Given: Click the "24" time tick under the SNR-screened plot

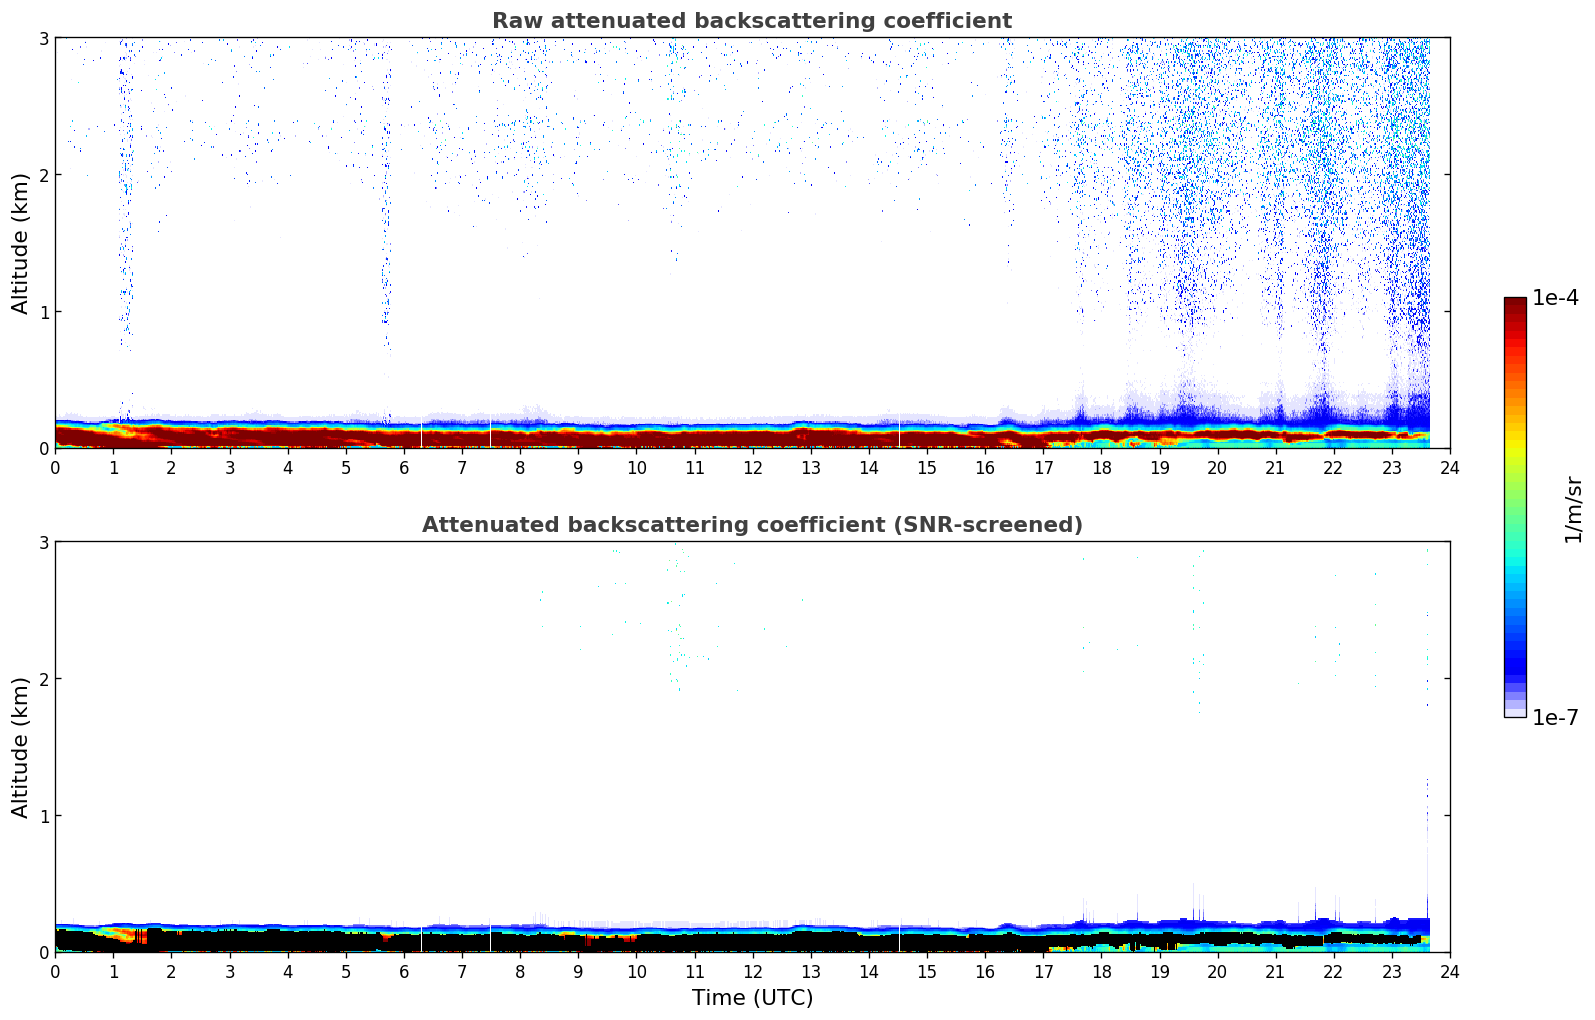Looking at the screenshot, I should click(1450, 971).
